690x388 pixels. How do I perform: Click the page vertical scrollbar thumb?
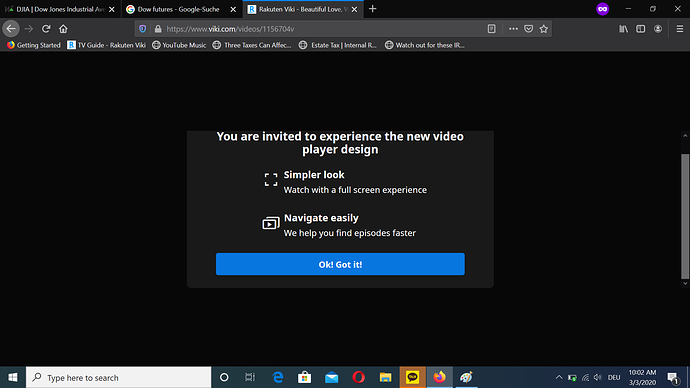point(685,216)
